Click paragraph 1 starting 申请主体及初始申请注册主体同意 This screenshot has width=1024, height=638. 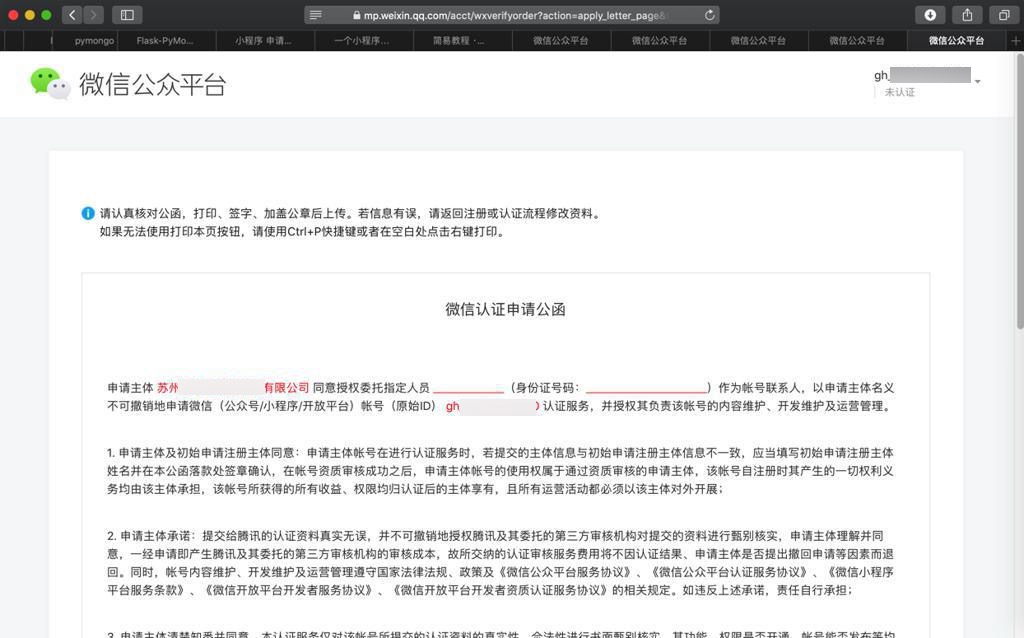point(500,471)
